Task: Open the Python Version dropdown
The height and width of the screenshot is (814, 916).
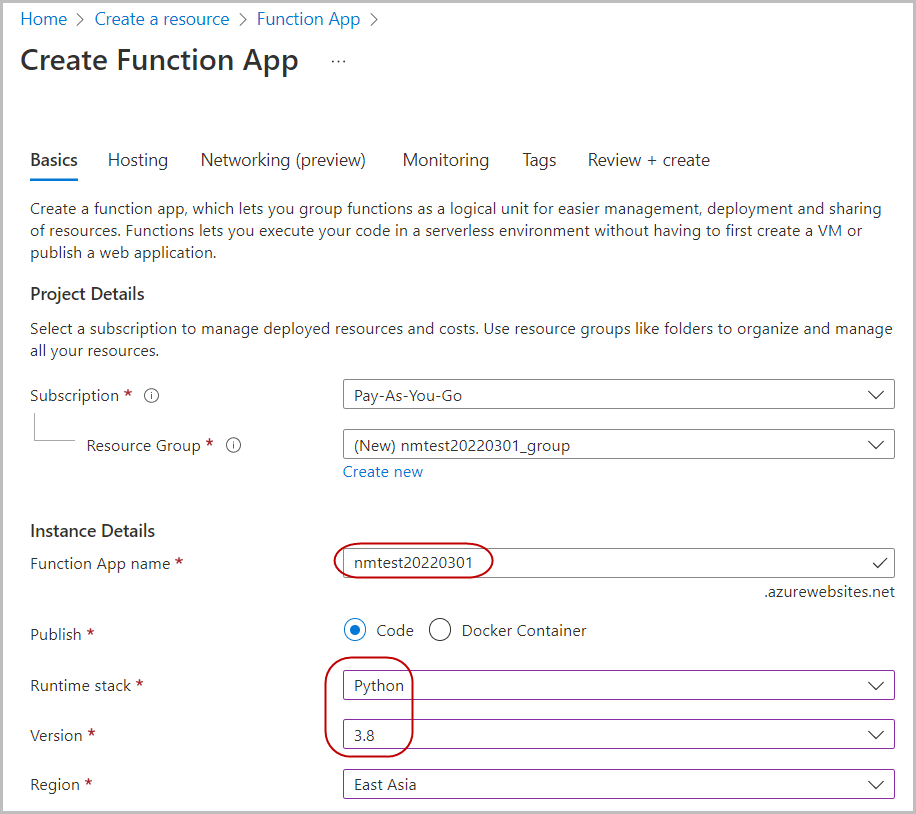Action: (x=618, y=735)
